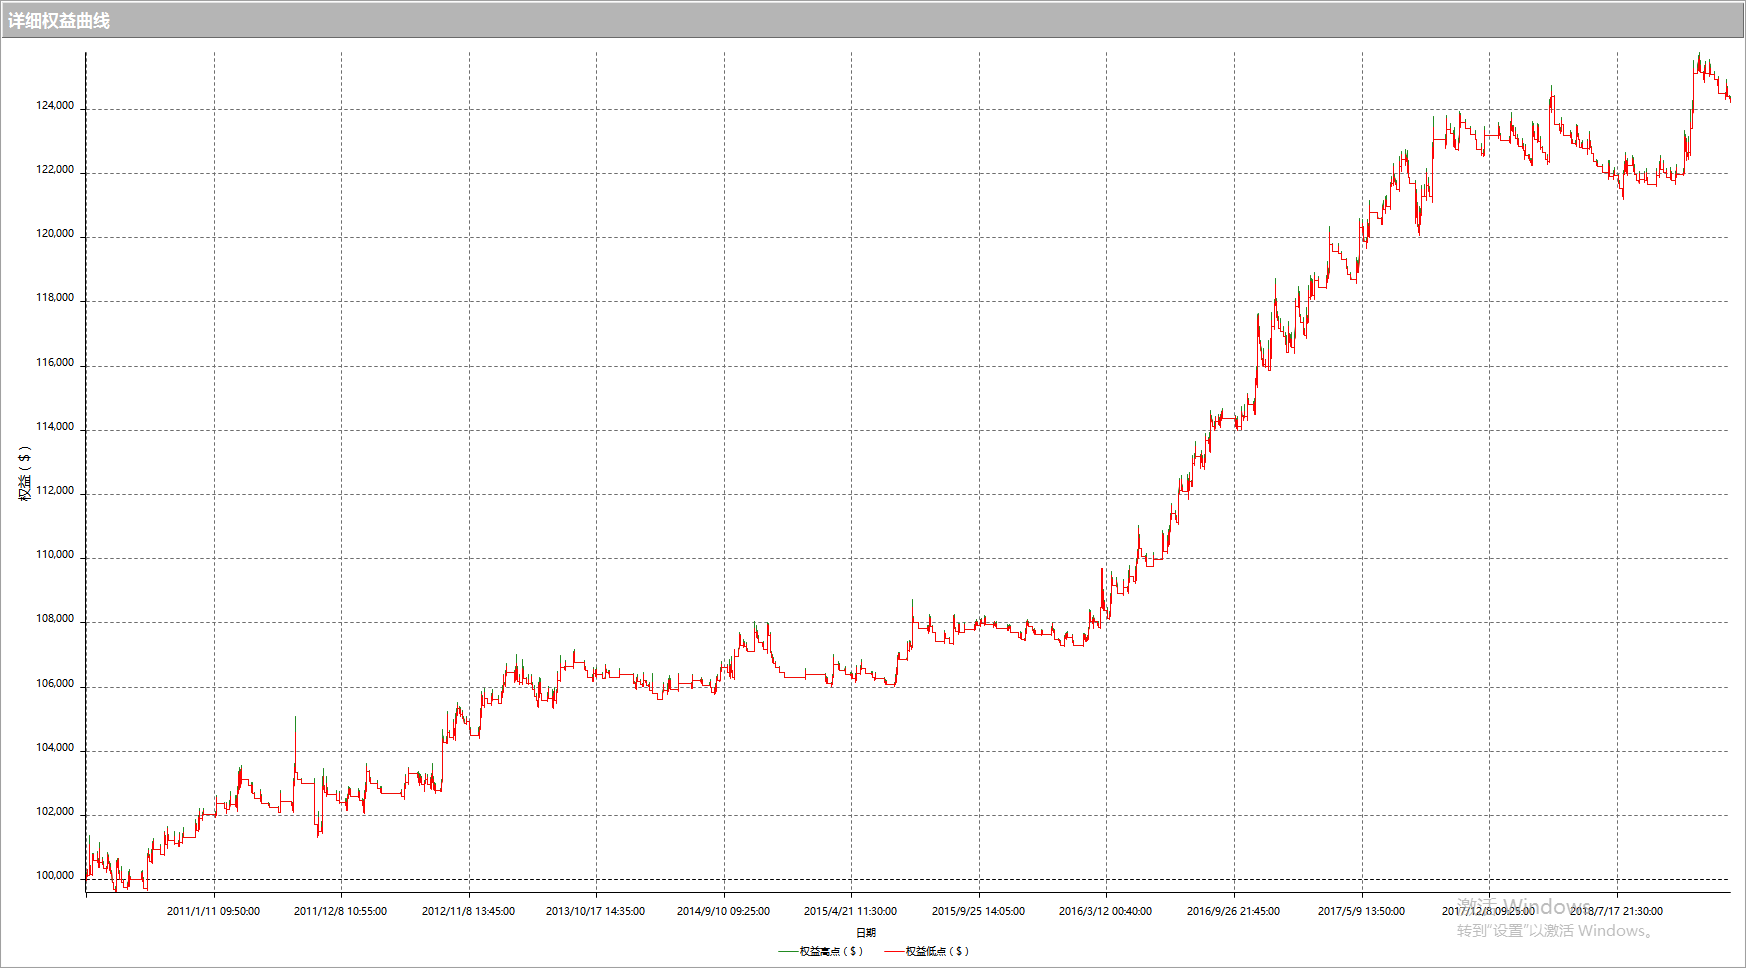Select the 2017/5/9 13:50:00 date label
This screenshot has height=968, width=1746.
[x=1361, y=911]
